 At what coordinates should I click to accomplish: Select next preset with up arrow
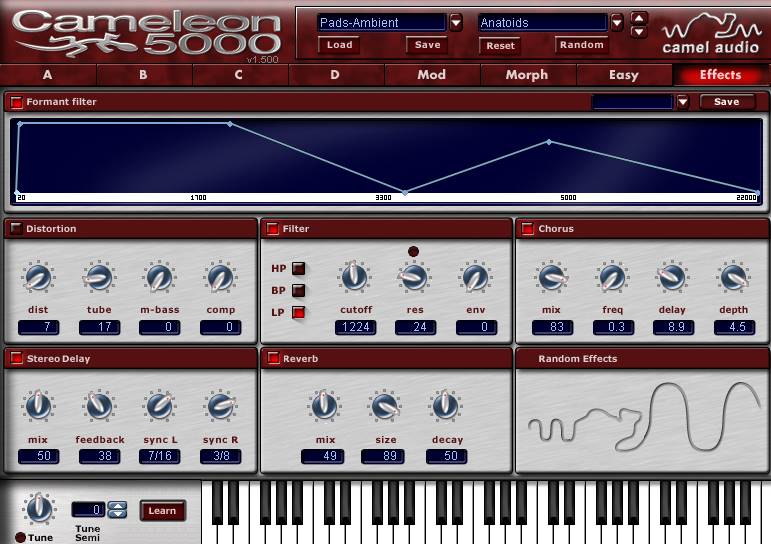tap(639, 19)
